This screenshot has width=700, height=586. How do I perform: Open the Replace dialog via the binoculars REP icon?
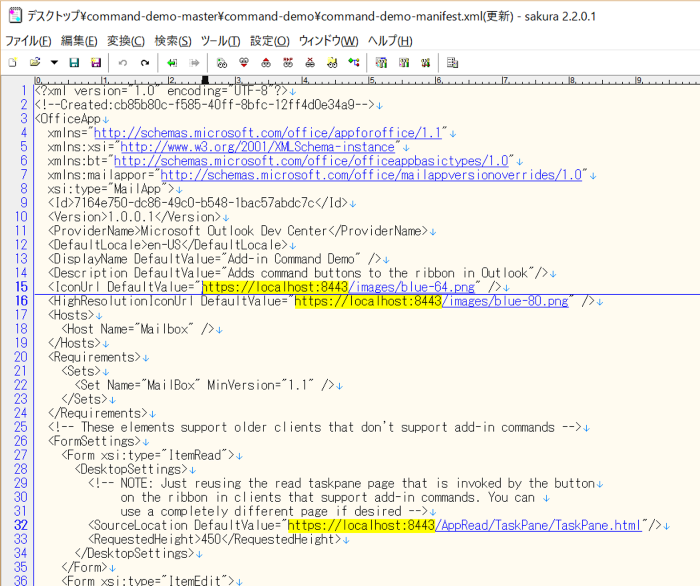pyautogui.click(x=288, y=63)
